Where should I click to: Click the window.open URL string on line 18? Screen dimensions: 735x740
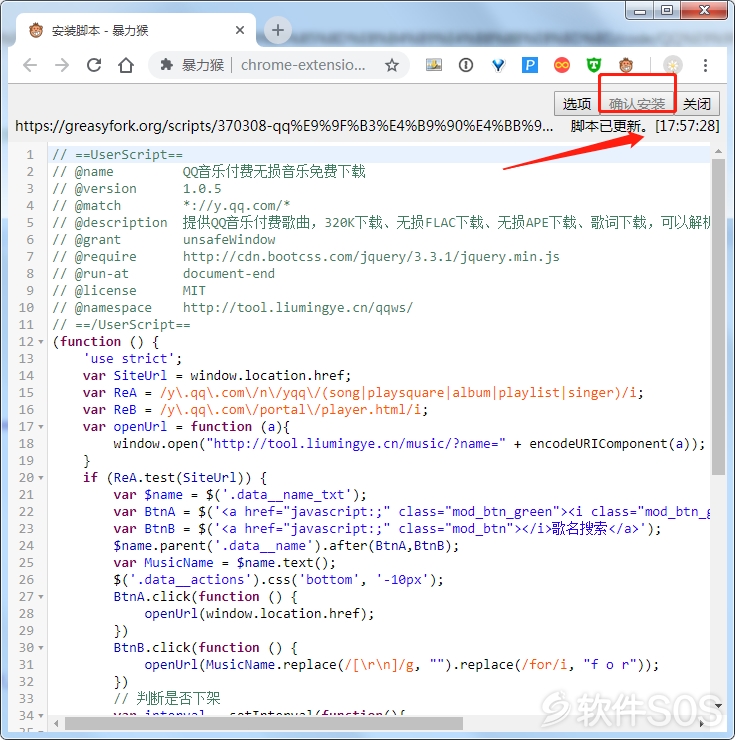356,444
